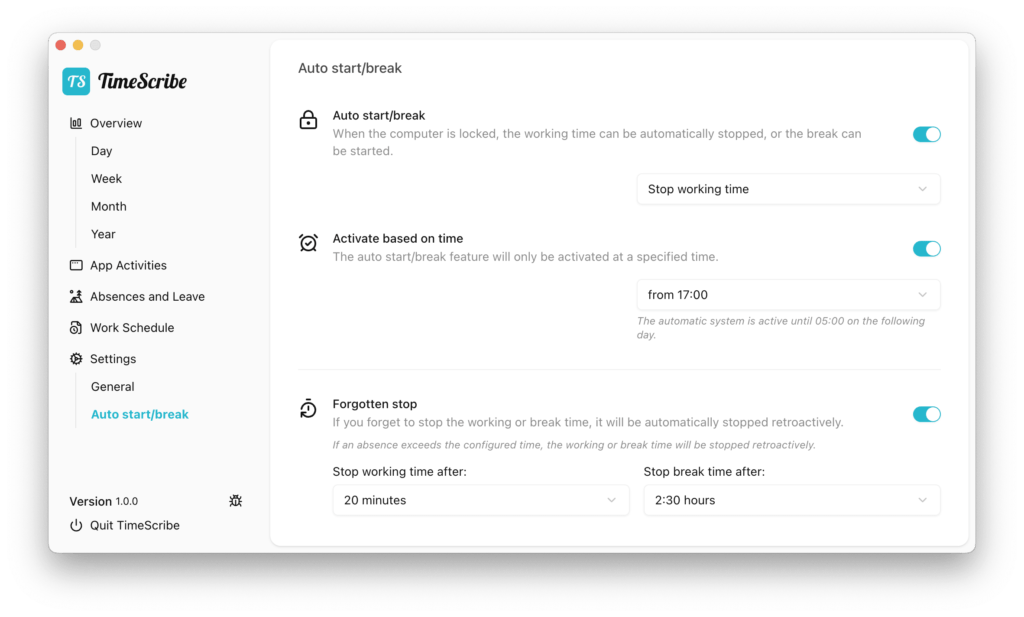Click the bug report icon beside version

pyautogui.click(x=235, y=501)
